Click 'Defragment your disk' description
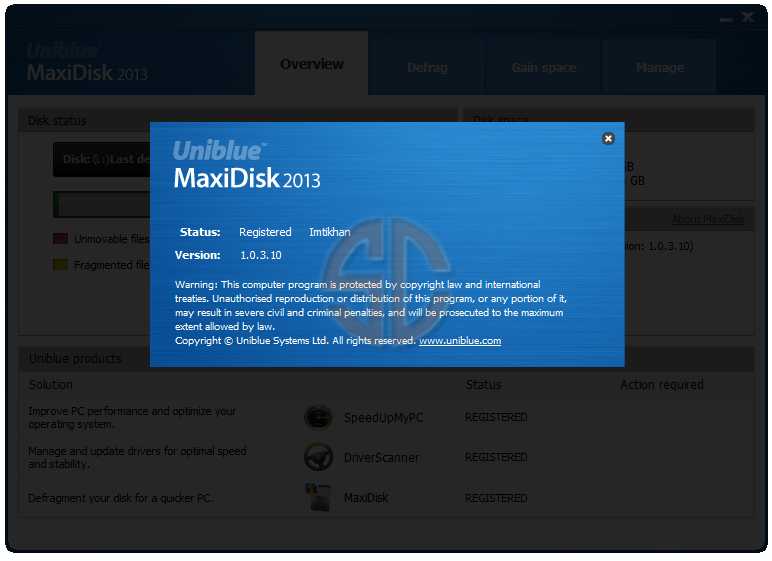Viewport: 772px width, 561px height. 121,498
